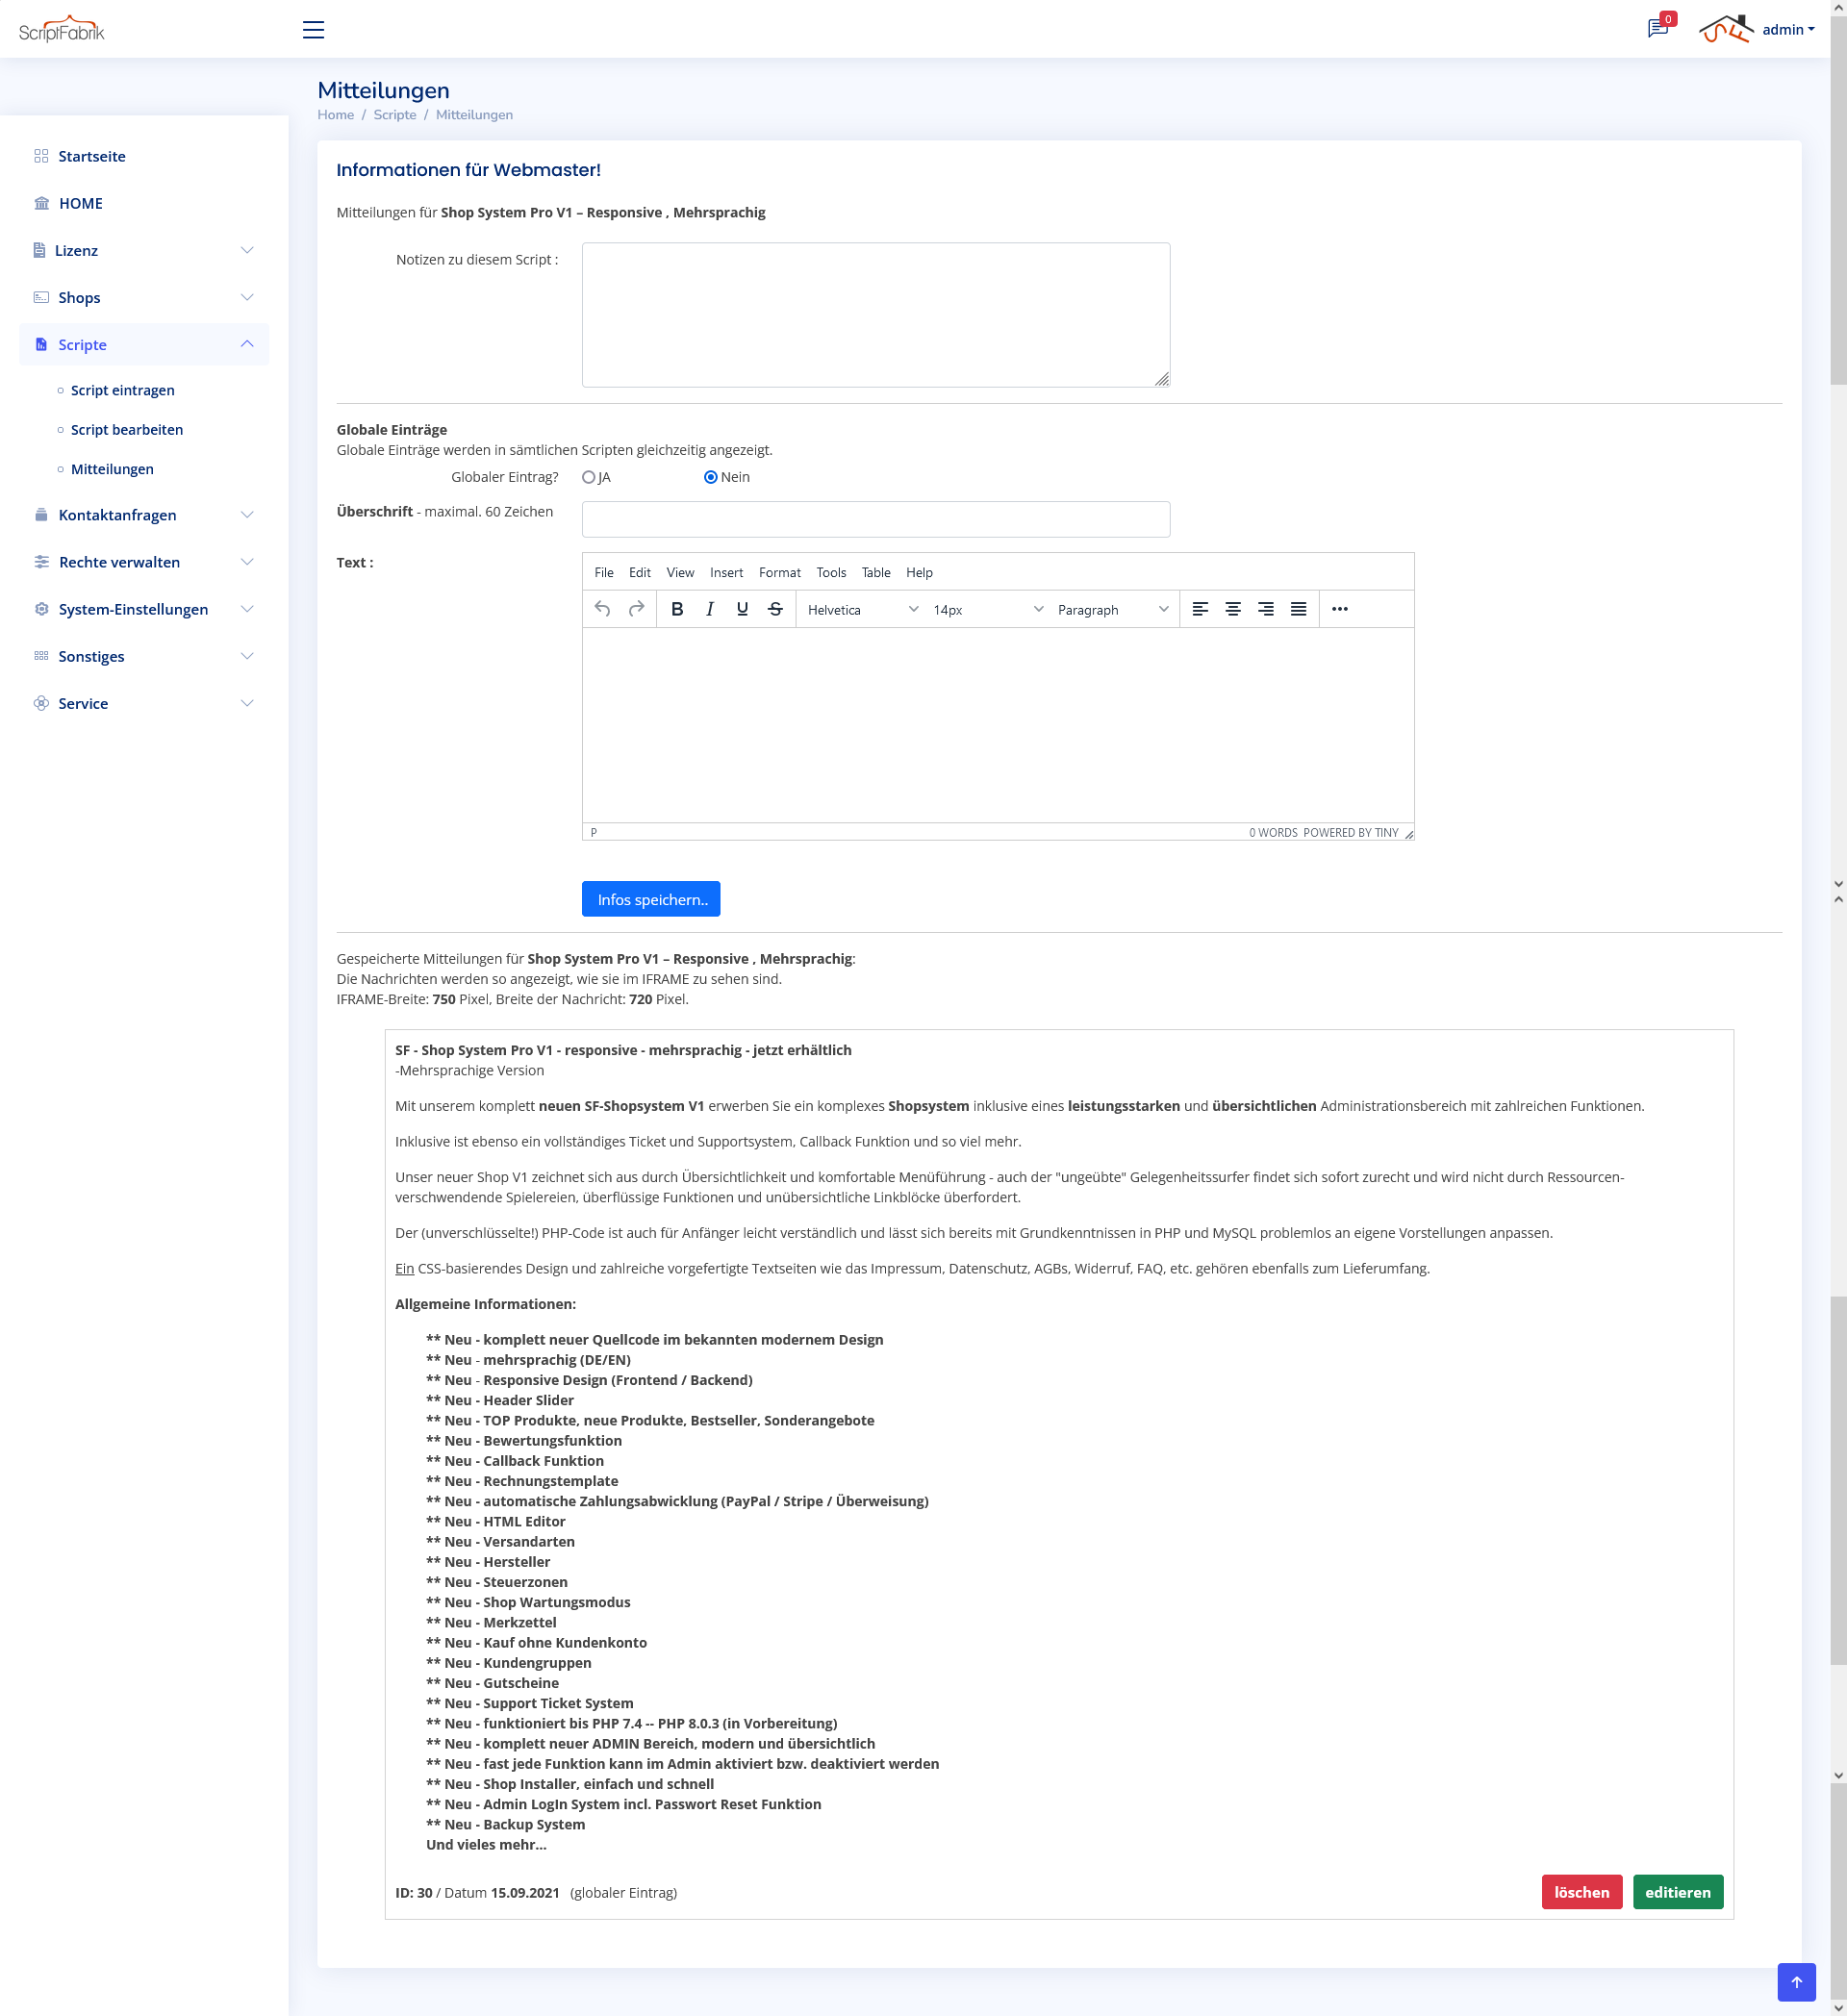Click the Sonstiges sidebar icon

(41, 655)
